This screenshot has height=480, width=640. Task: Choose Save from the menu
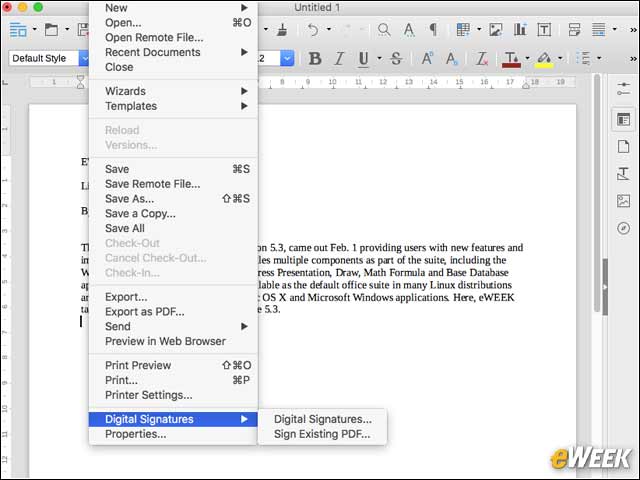(x=173, y=169)
